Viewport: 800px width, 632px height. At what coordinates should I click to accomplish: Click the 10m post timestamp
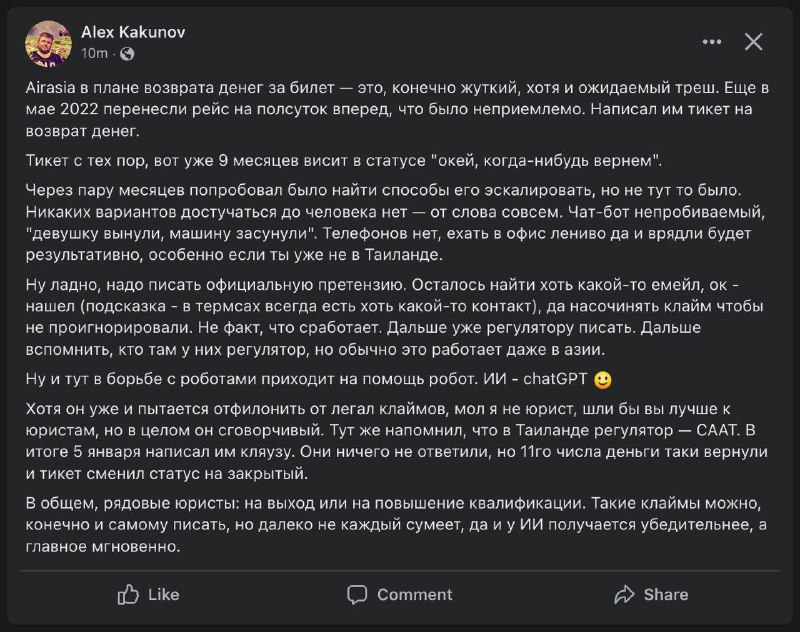[x=94, y=53]
